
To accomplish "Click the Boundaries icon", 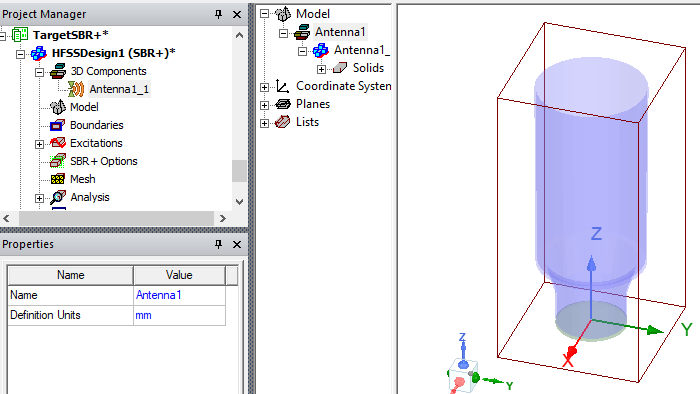I will (x=58, y=125).
